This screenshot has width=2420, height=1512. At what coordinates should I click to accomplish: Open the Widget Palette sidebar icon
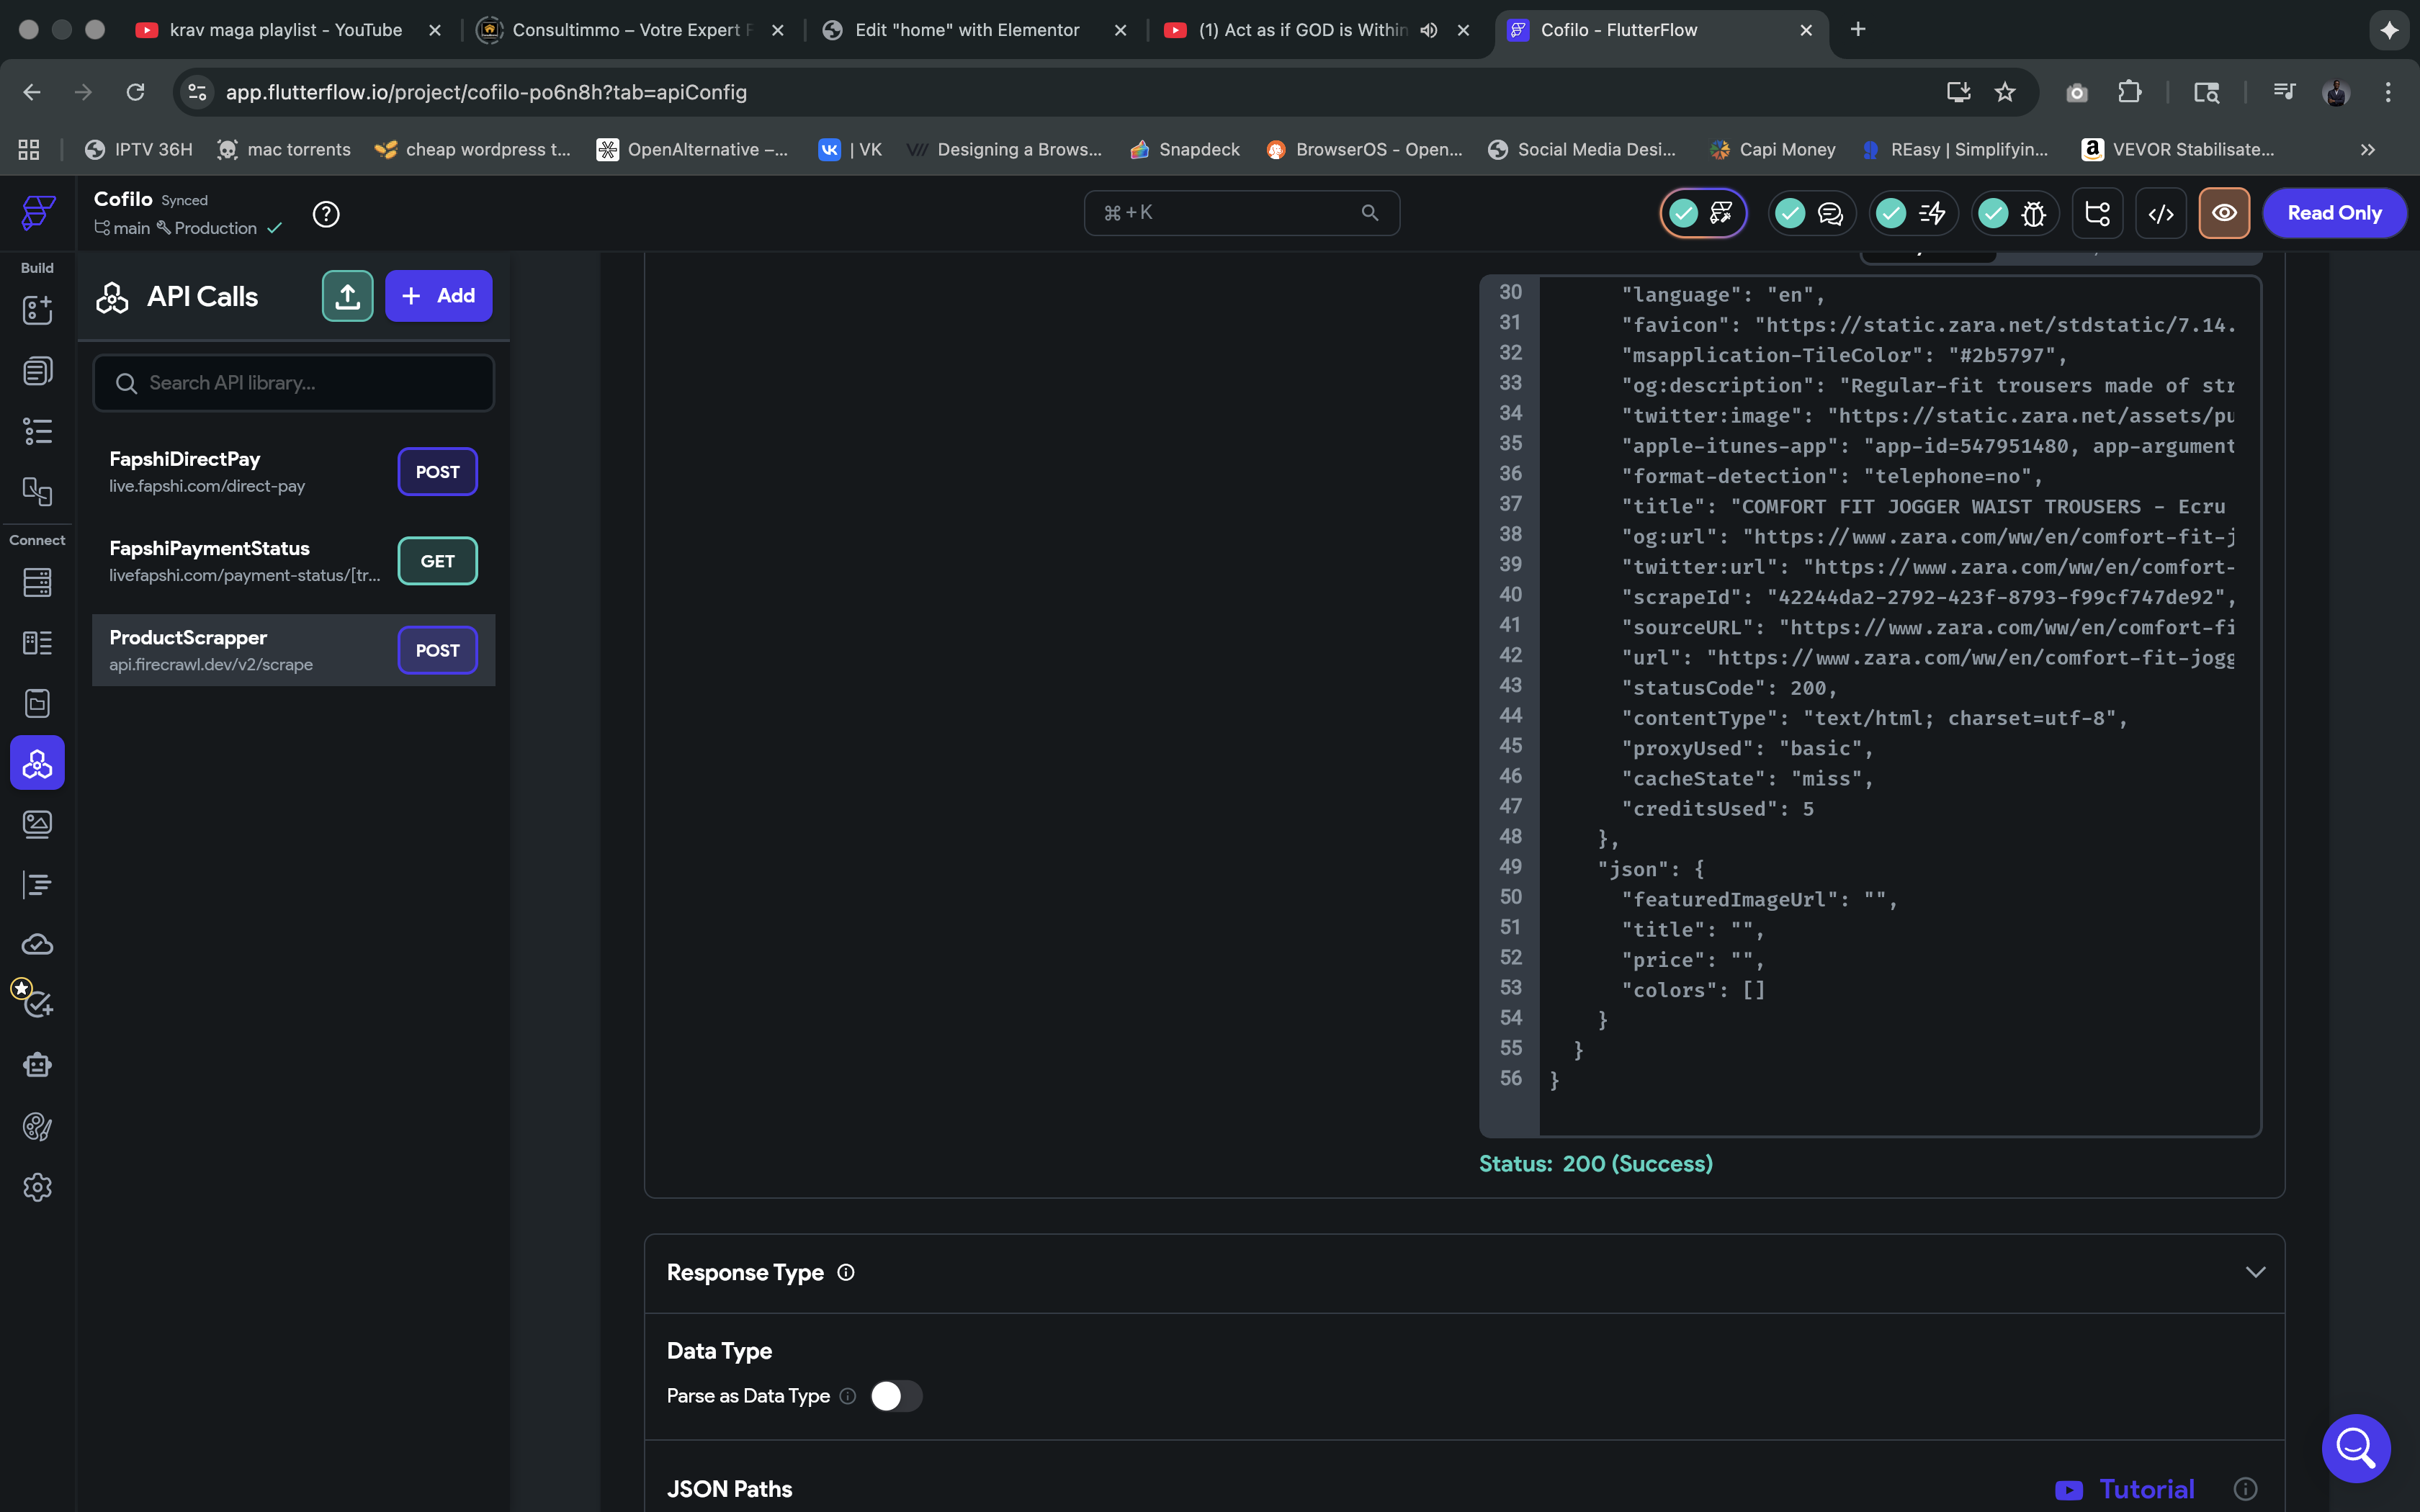pos(37,310)
